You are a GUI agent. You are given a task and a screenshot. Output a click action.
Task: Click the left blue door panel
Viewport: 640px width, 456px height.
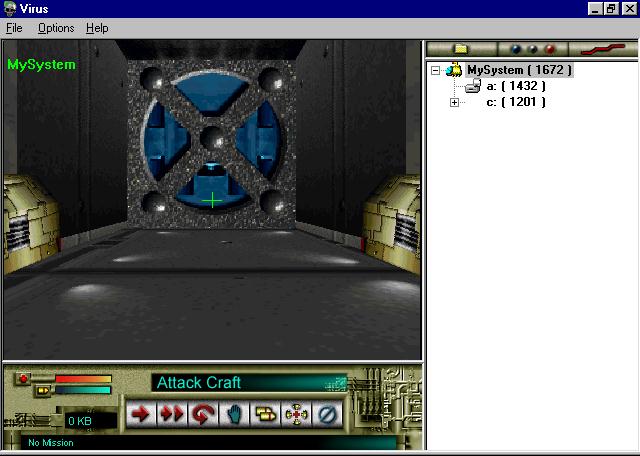(x=165, y=140)
